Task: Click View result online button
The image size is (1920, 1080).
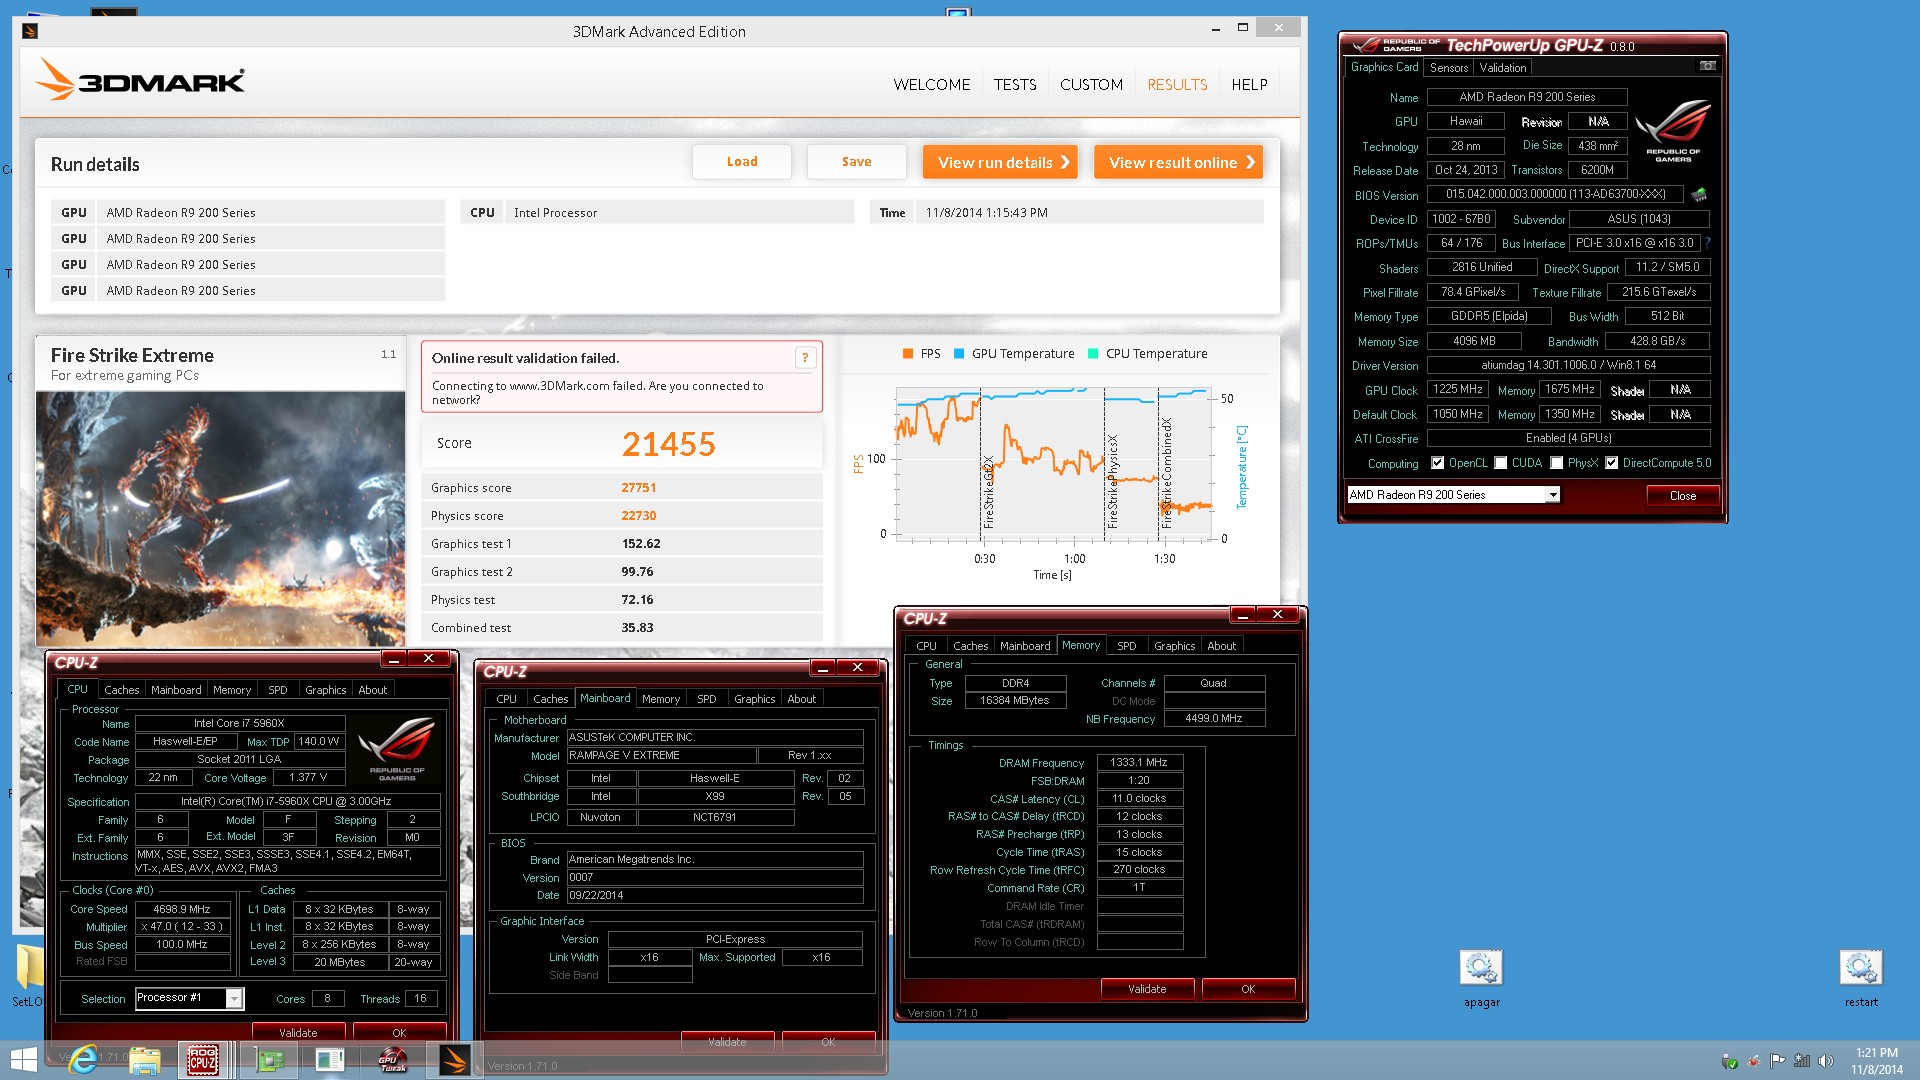Action: (1178, 162)
